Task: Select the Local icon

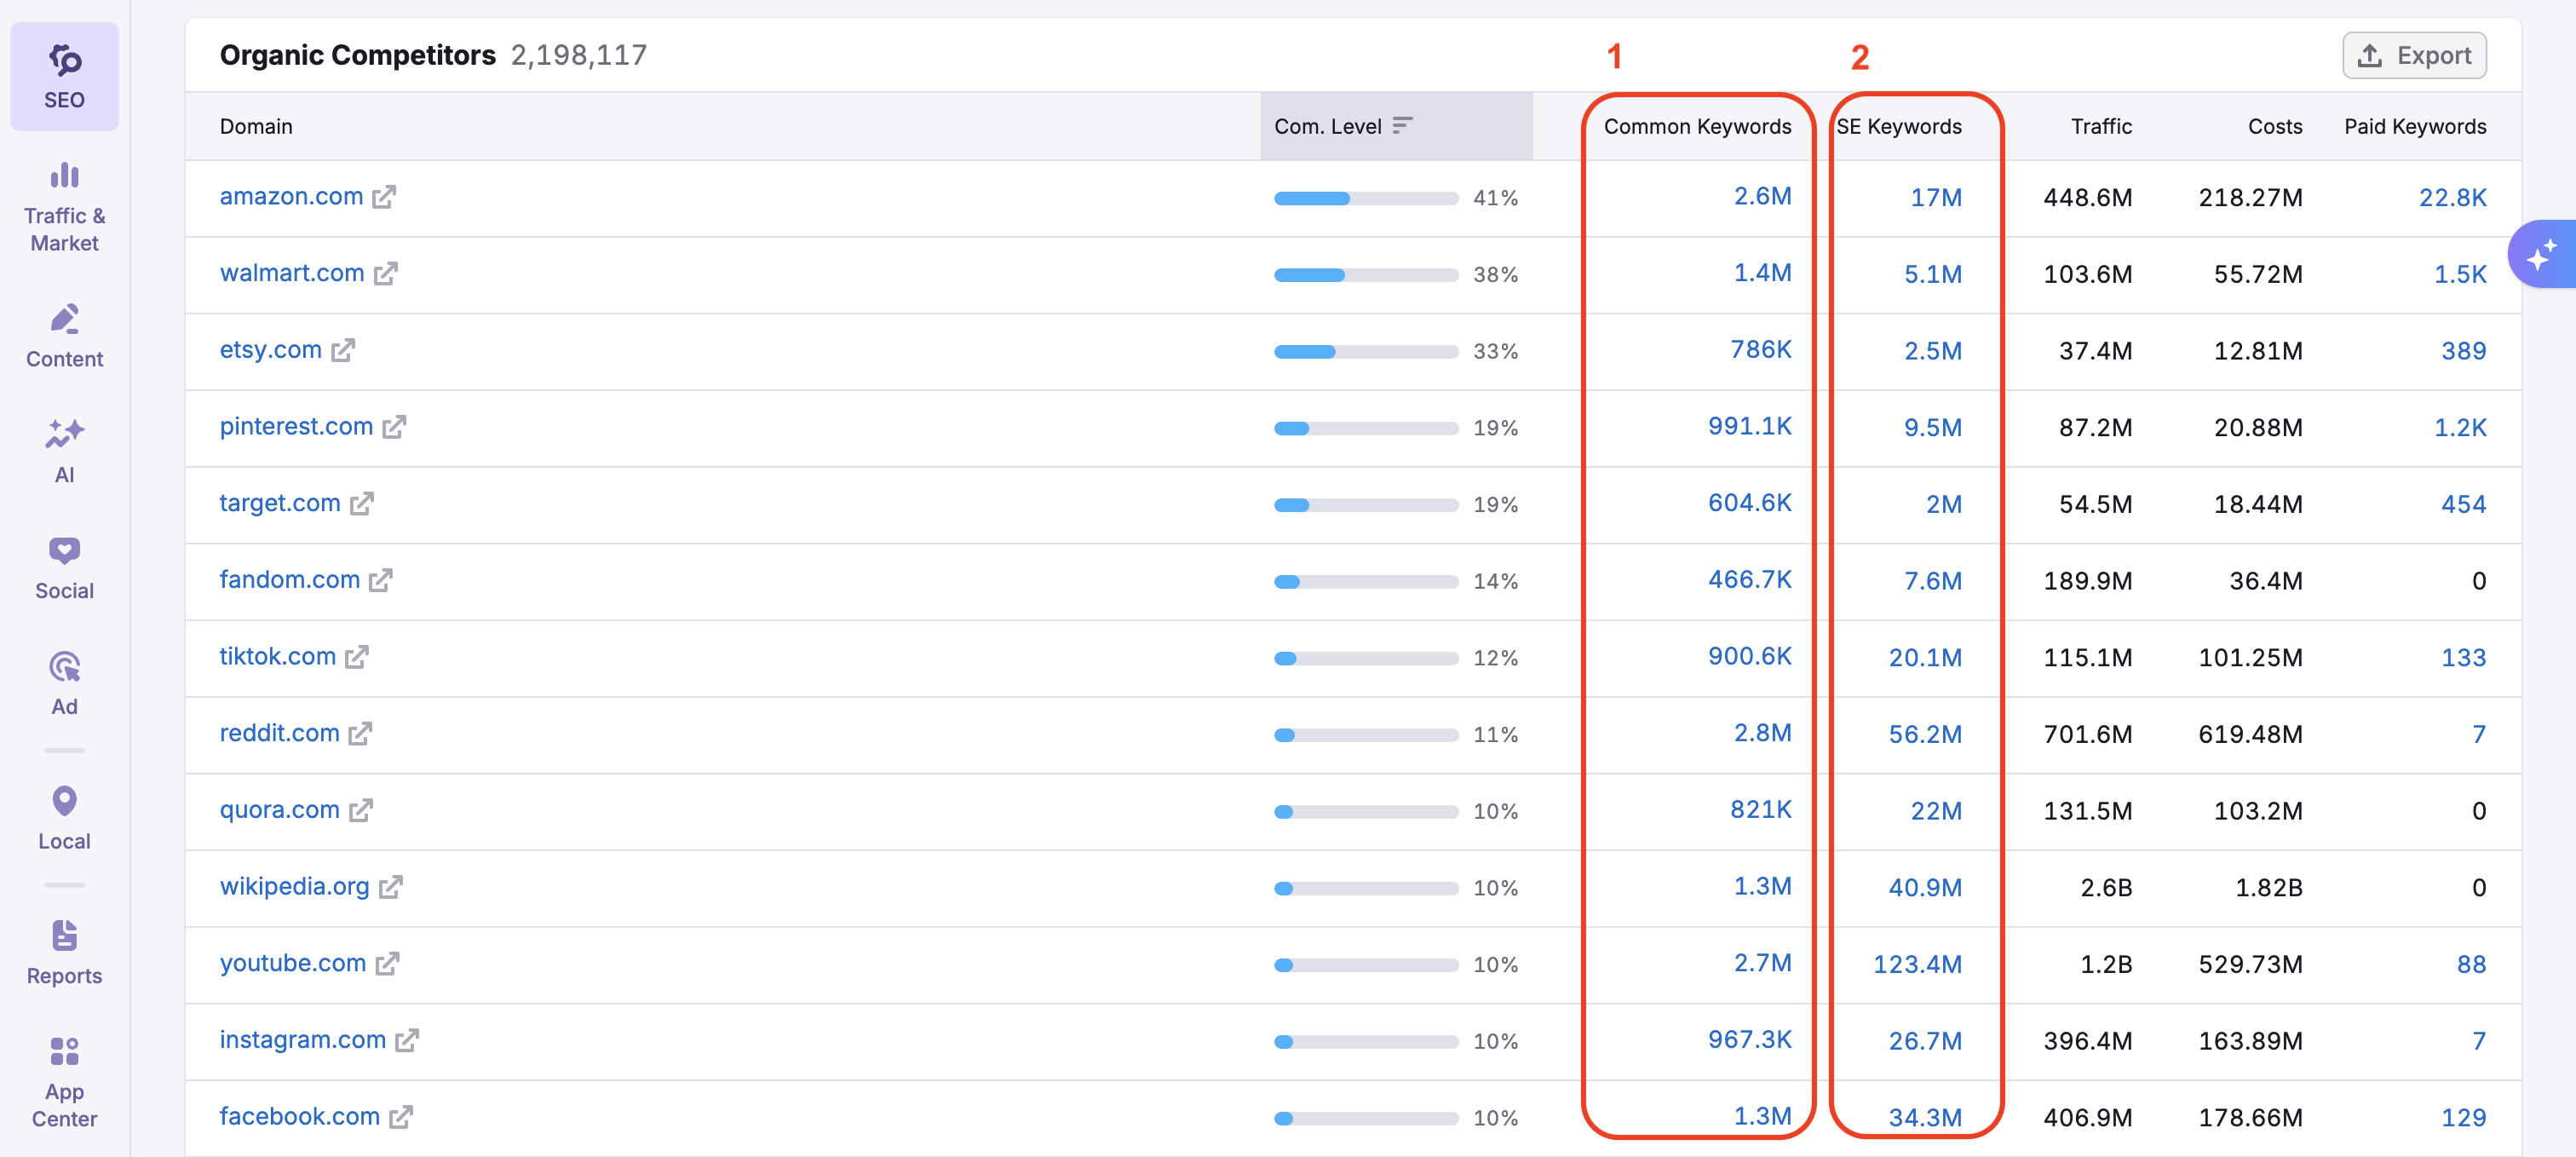Action: (x=64, y=815)
